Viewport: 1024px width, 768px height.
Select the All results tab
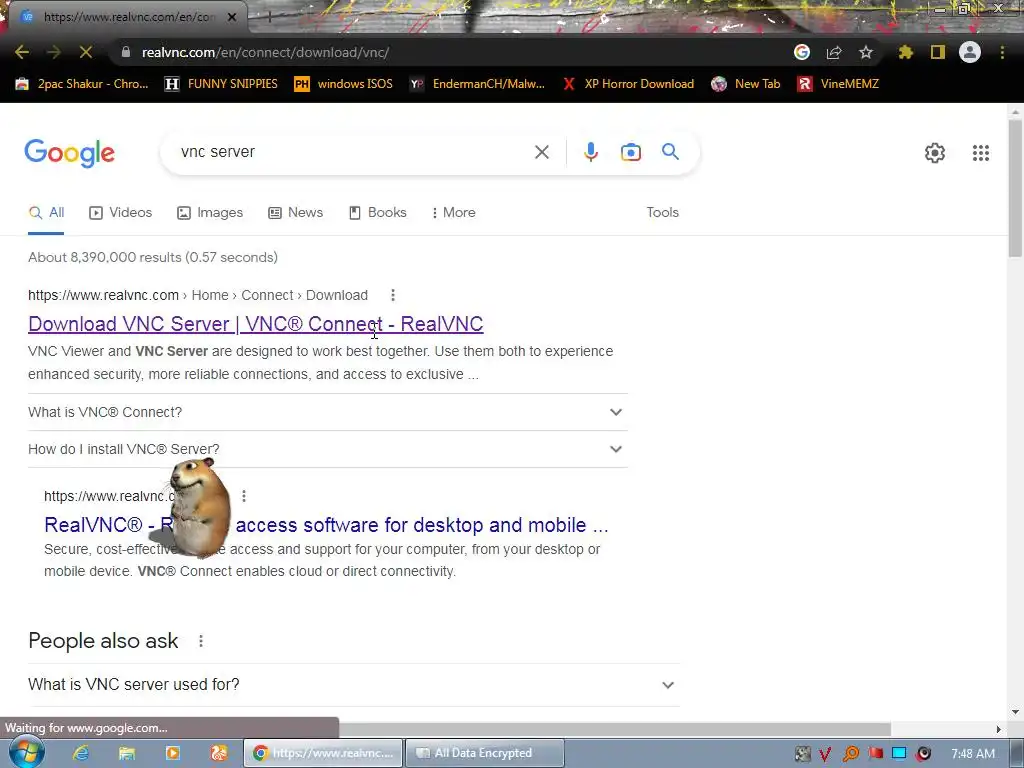pyautogui.click(x=46, y=213)
